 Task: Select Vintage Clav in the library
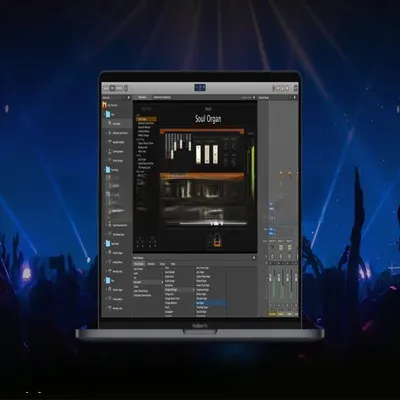[170, 294]
